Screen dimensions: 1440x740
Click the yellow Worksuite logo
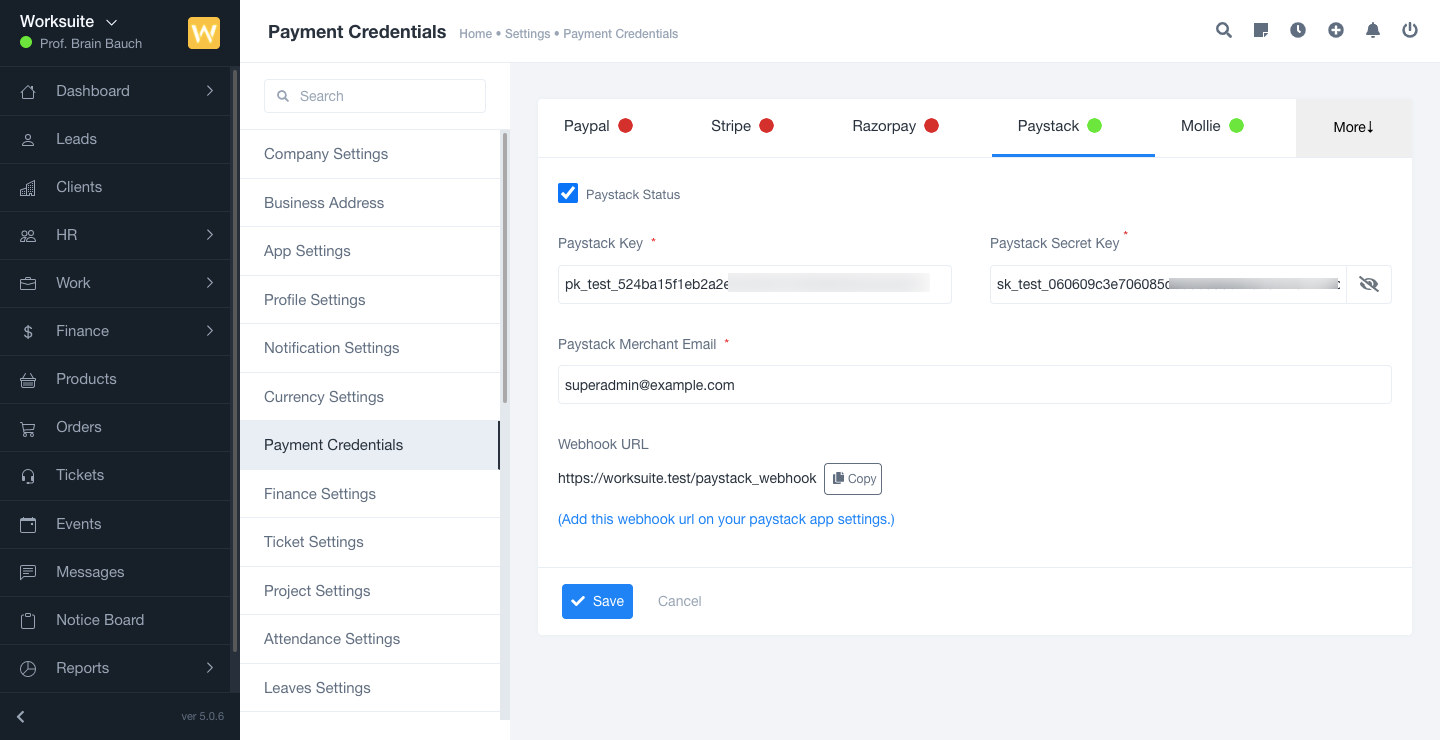204,33
